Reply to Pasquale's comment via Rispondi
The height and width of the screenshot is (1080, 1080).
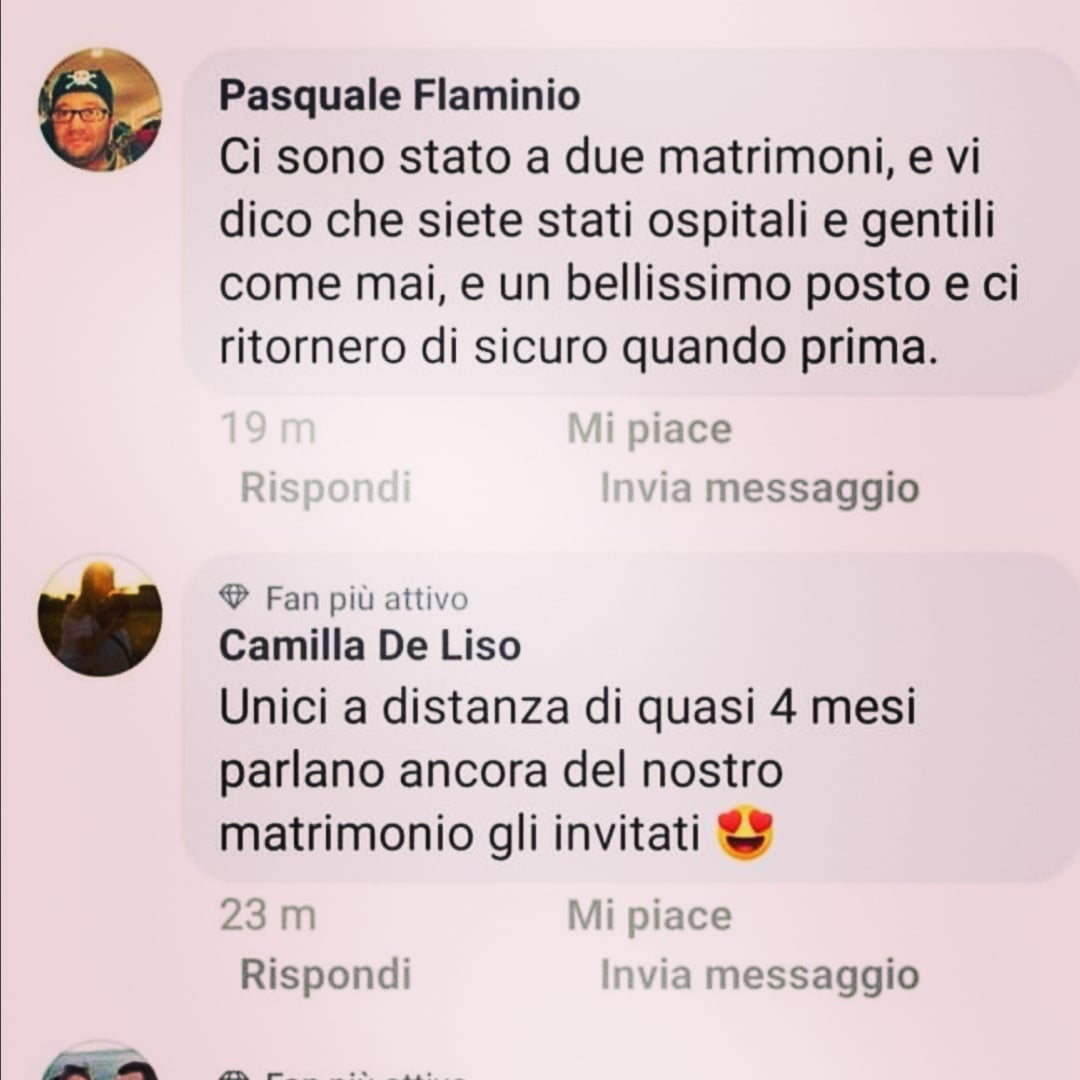point(326,488)
